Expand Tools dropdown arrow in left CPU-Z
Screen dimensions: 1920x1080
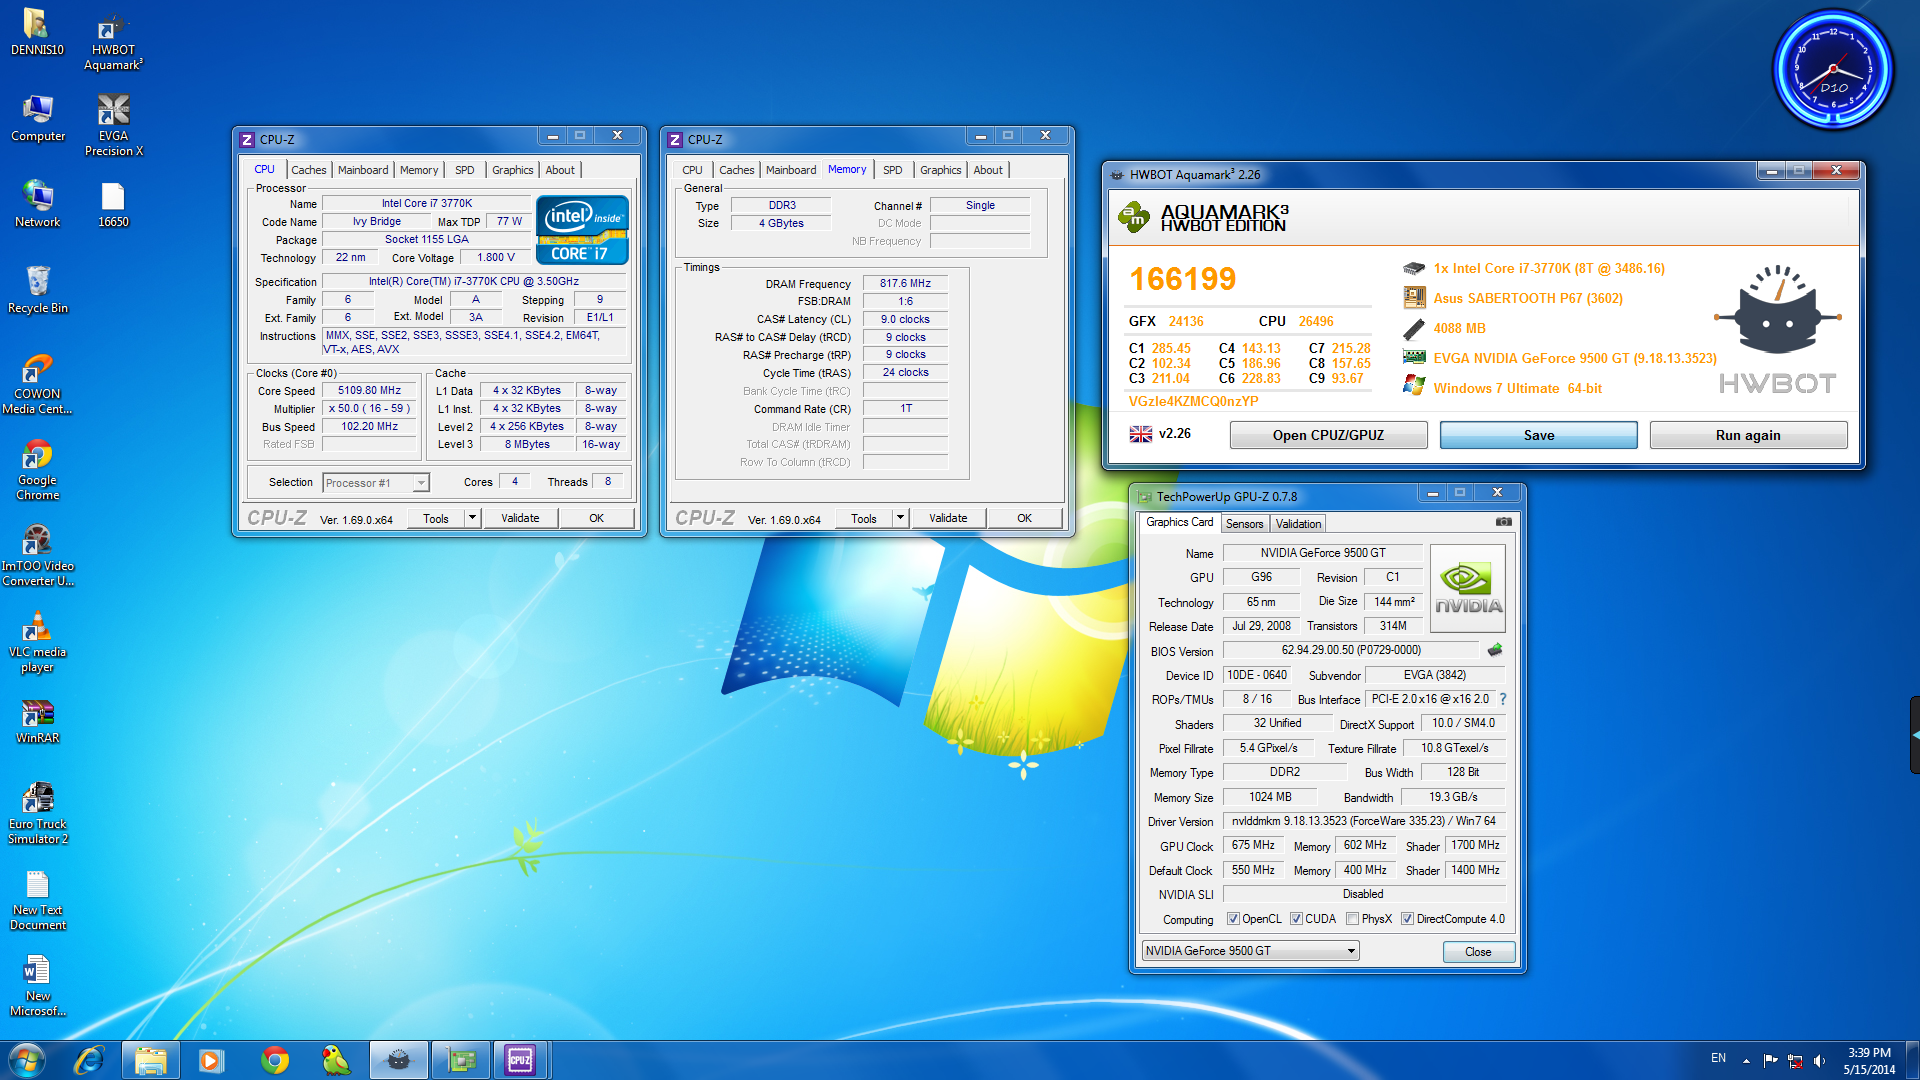point(473,518)
